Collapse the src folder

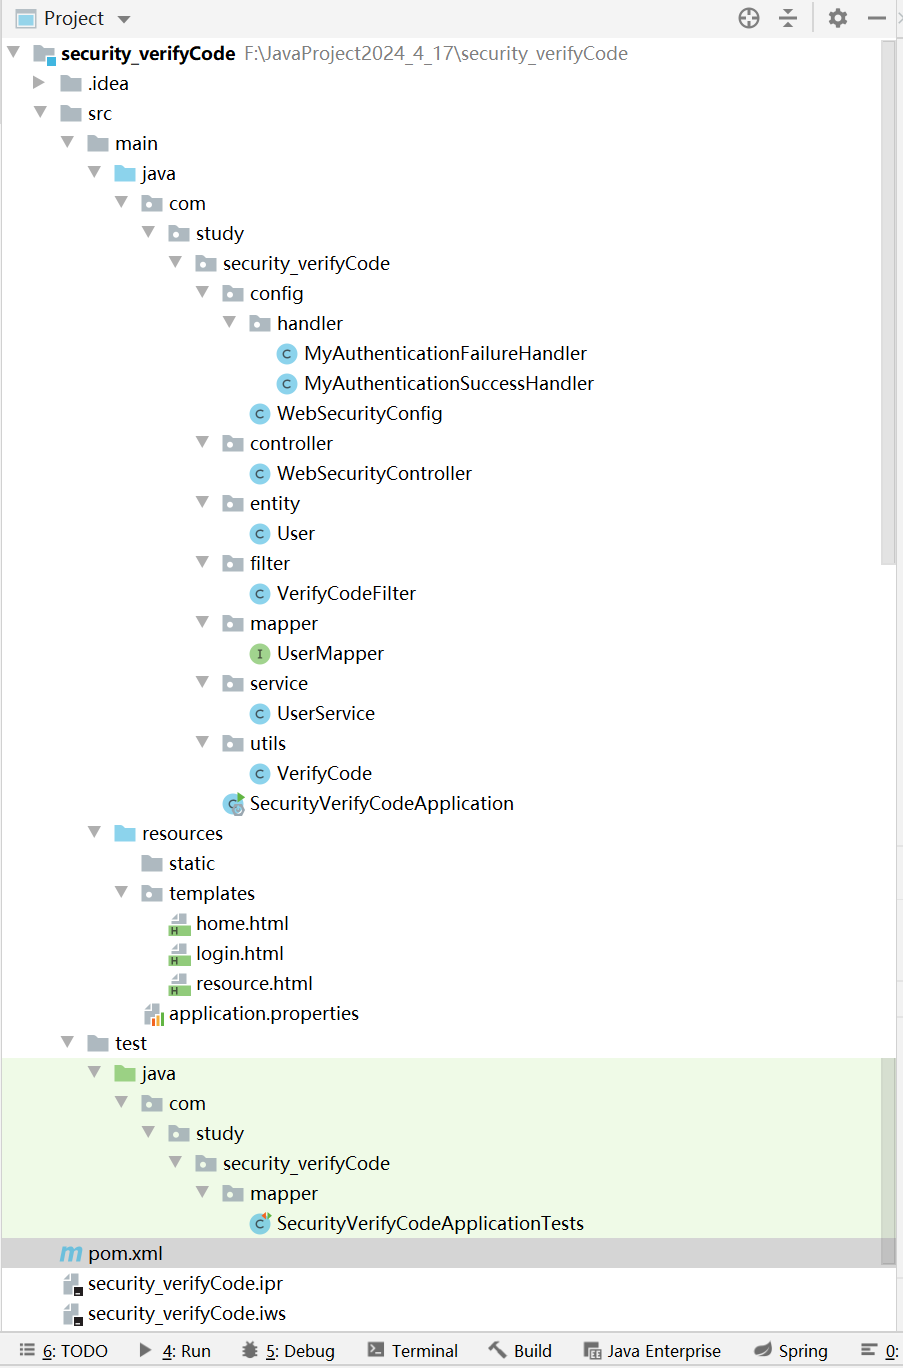coord(40,113)
